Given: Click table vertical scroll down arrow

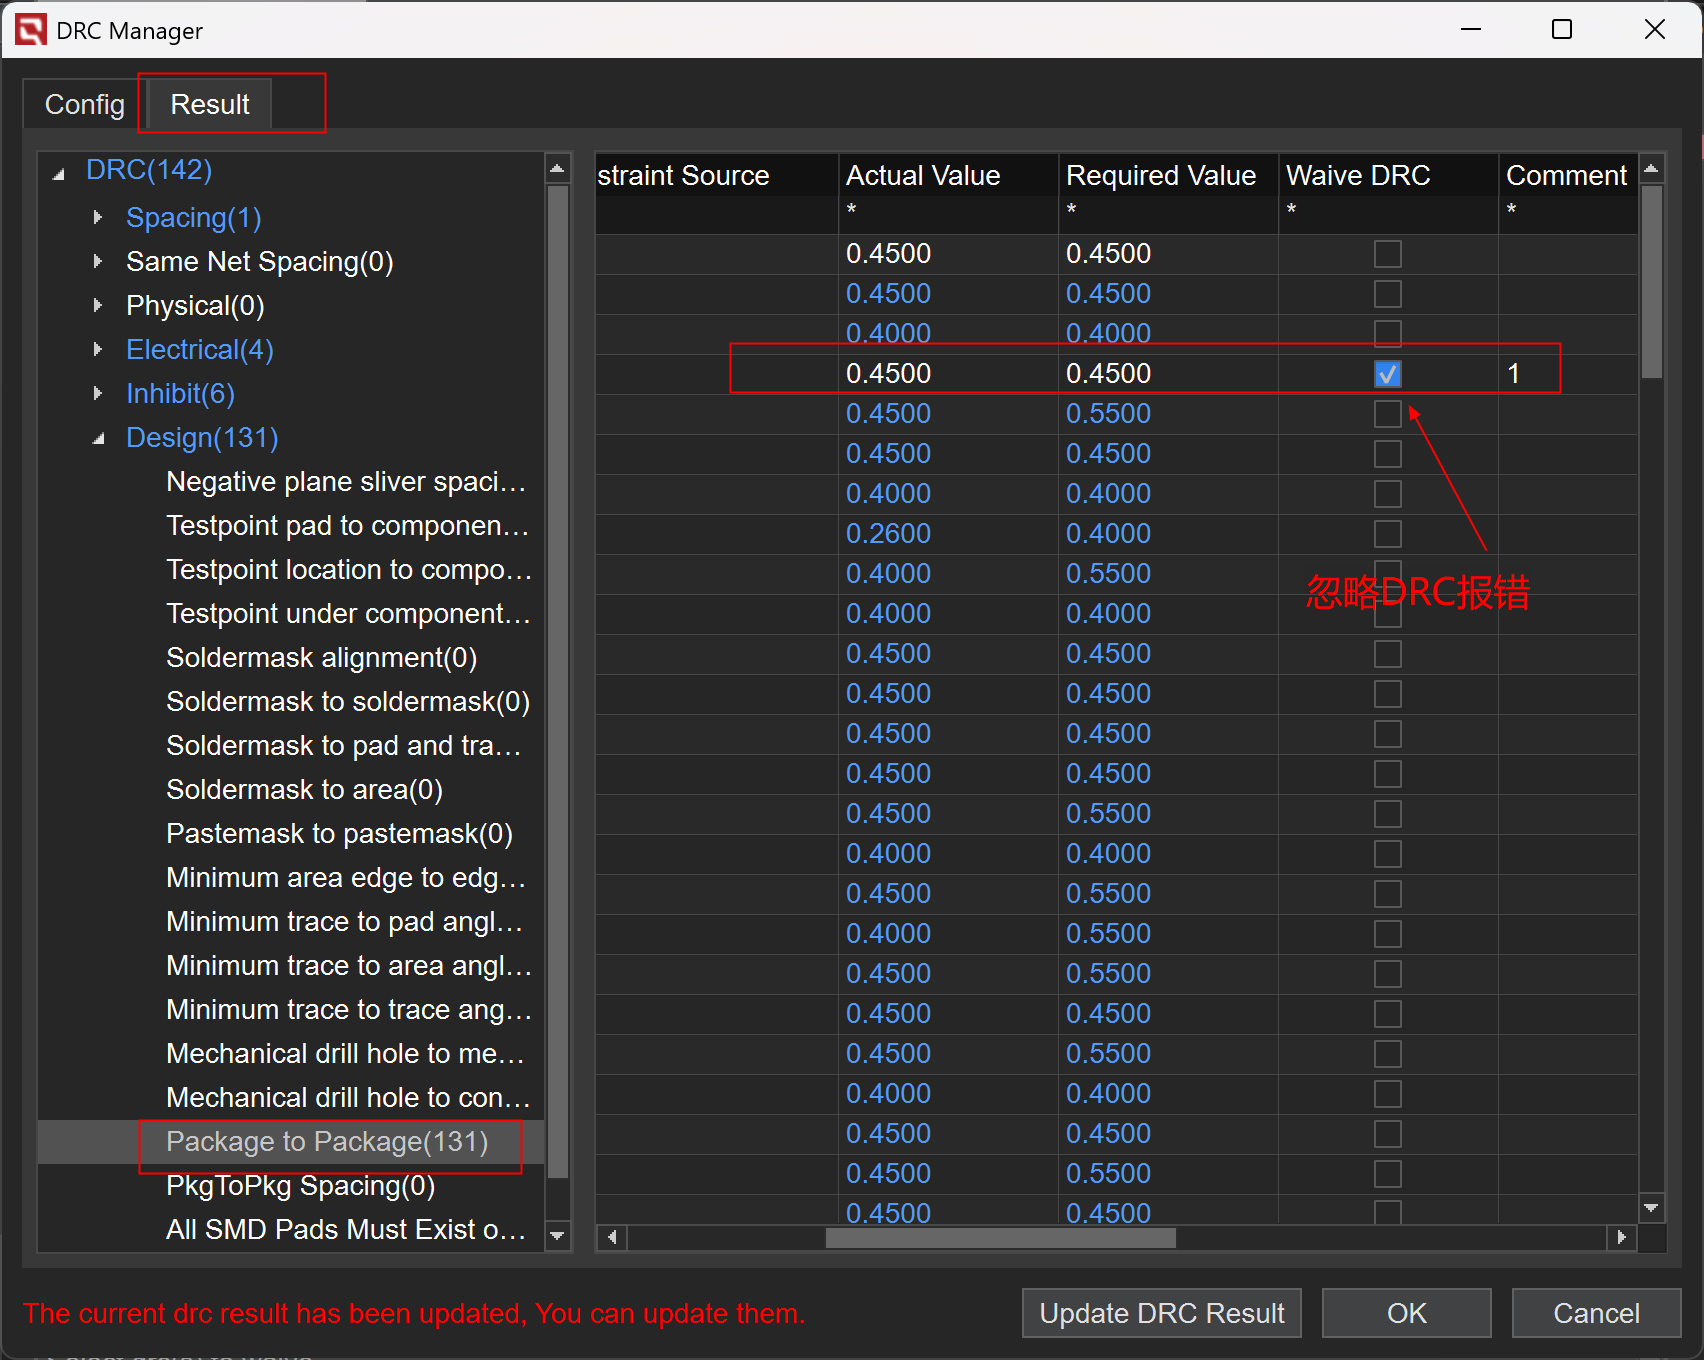Looking at the screenshot, I should click(x=1652, y=1208).
